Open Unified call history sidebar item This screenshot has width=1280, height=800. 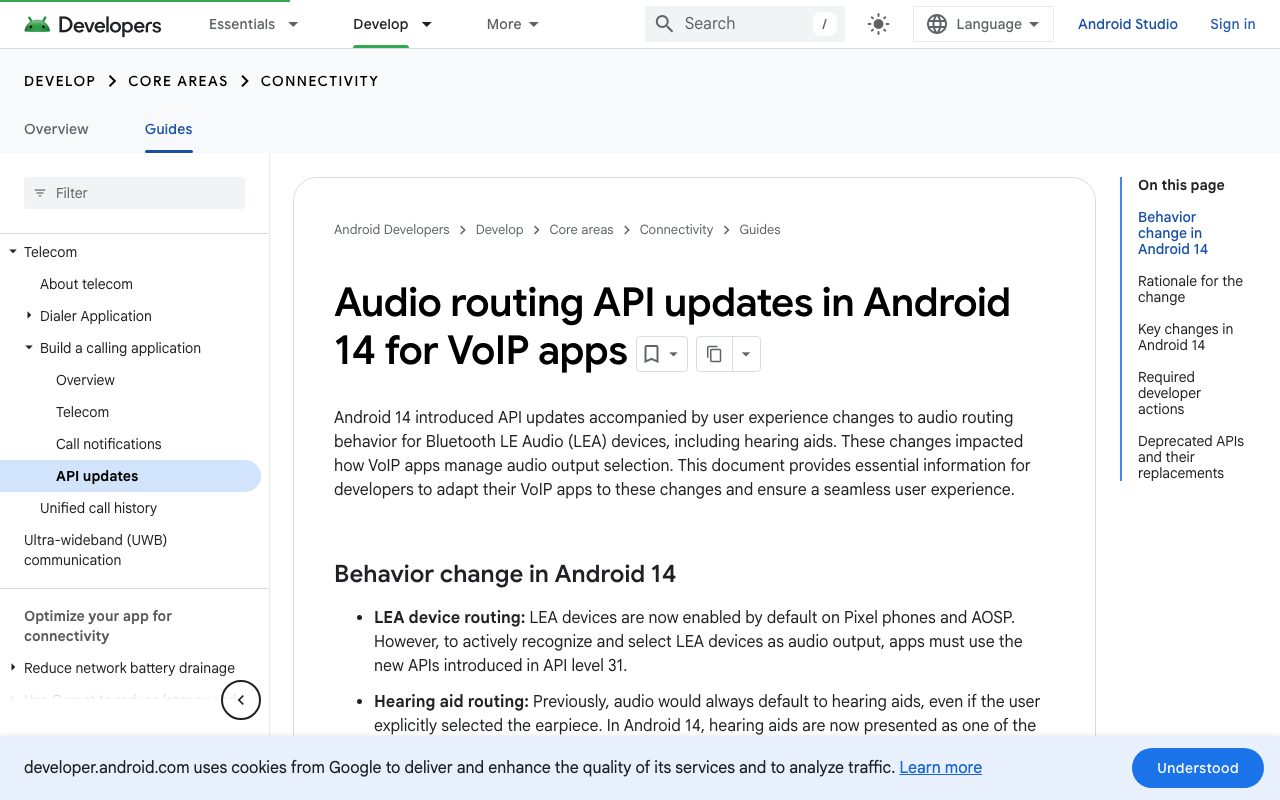[98, 508]
